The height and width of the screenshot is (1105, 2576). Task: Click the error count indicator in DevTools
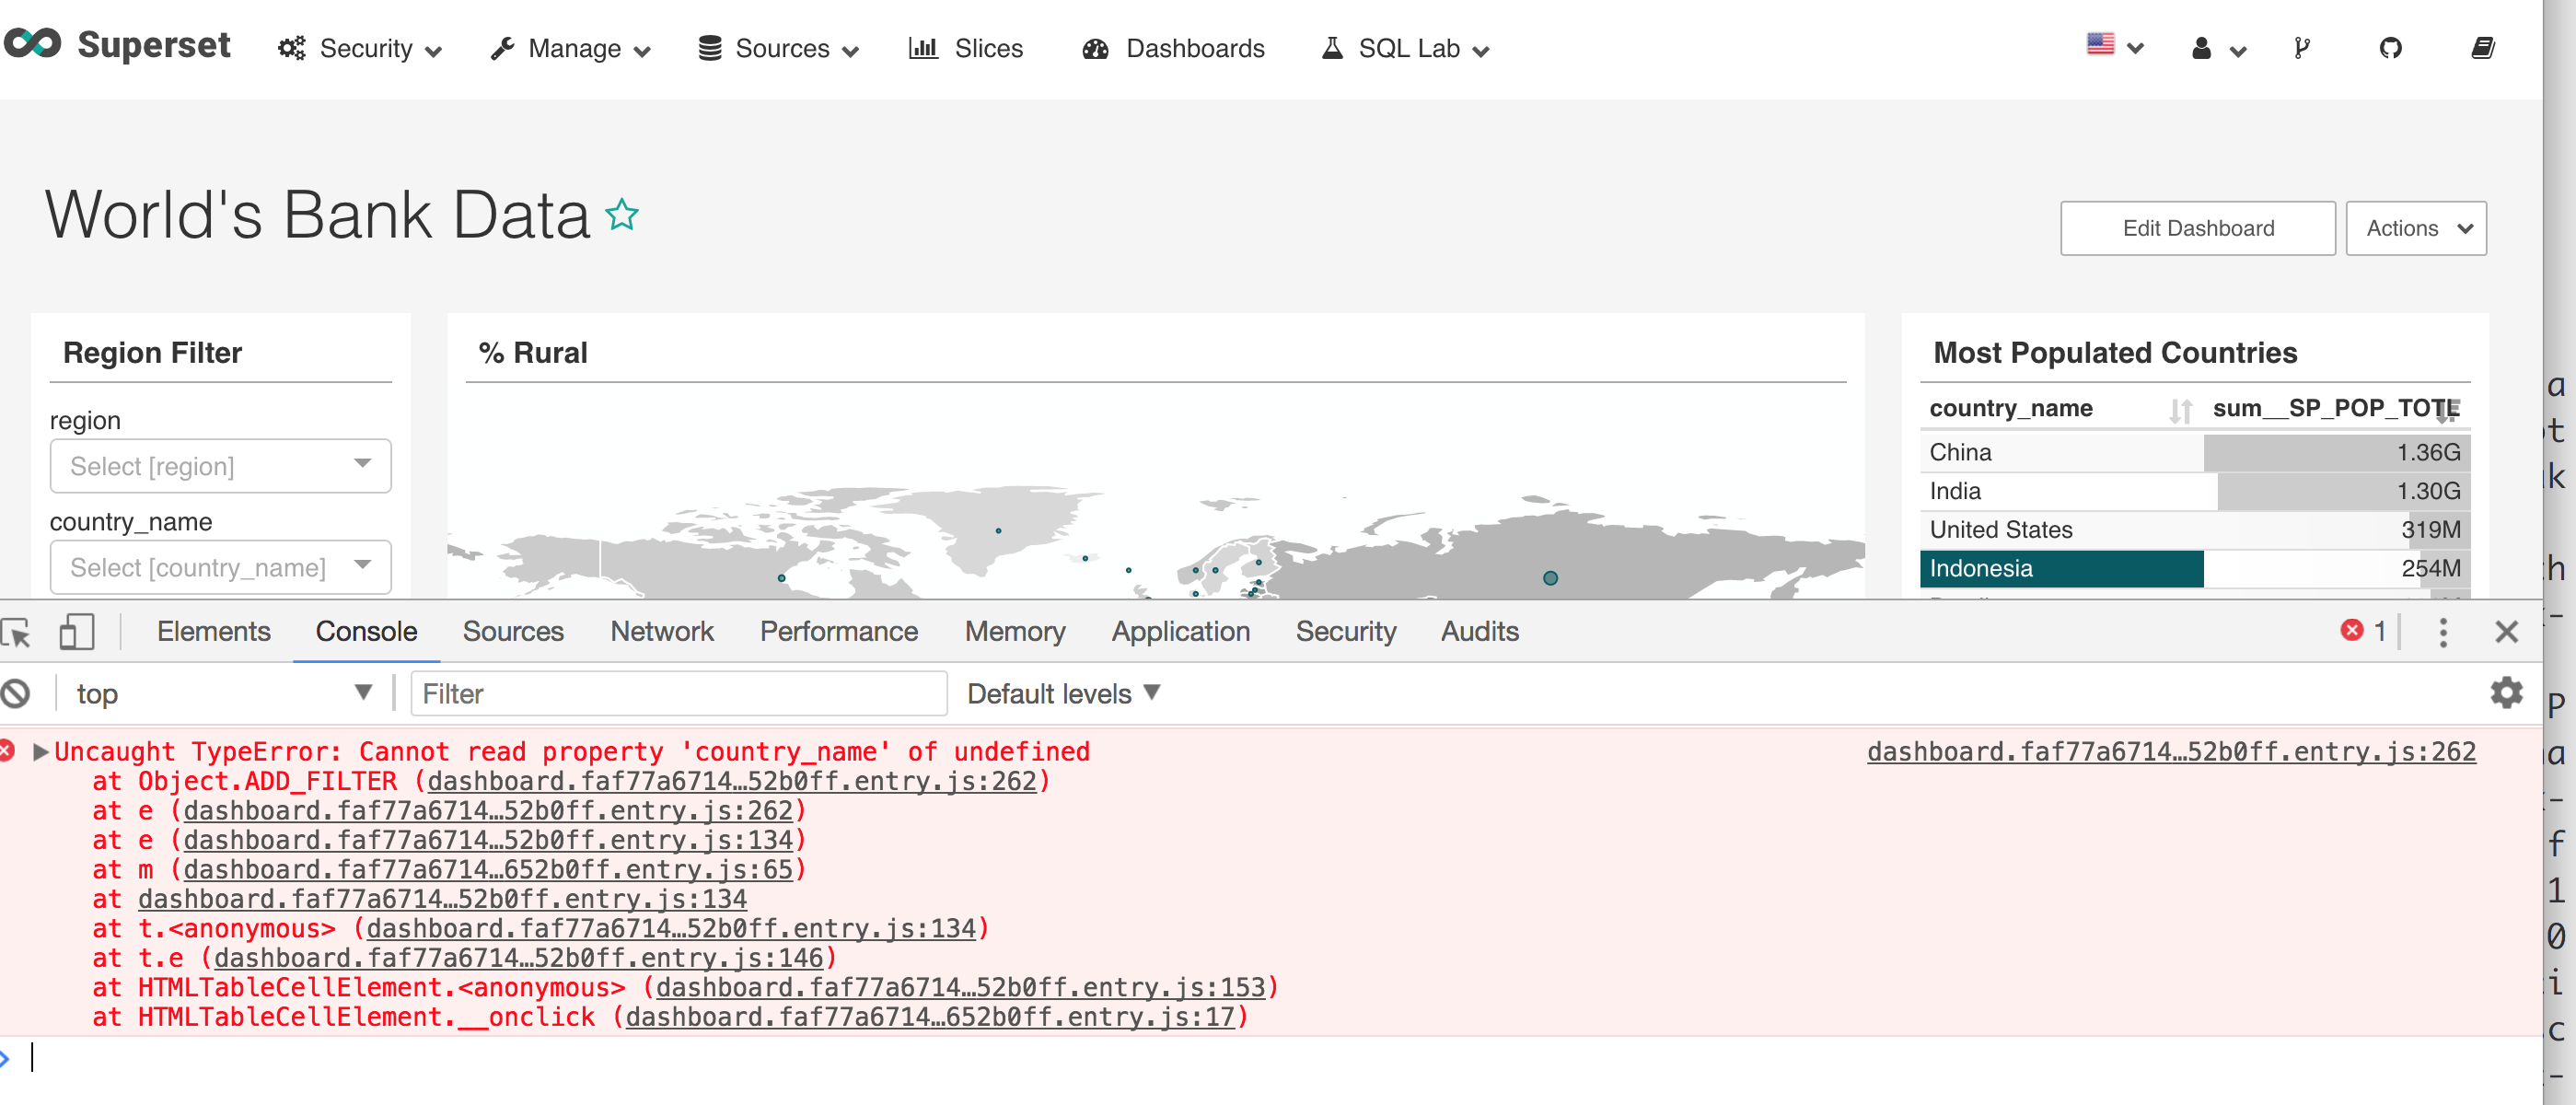coord(2365,631)
